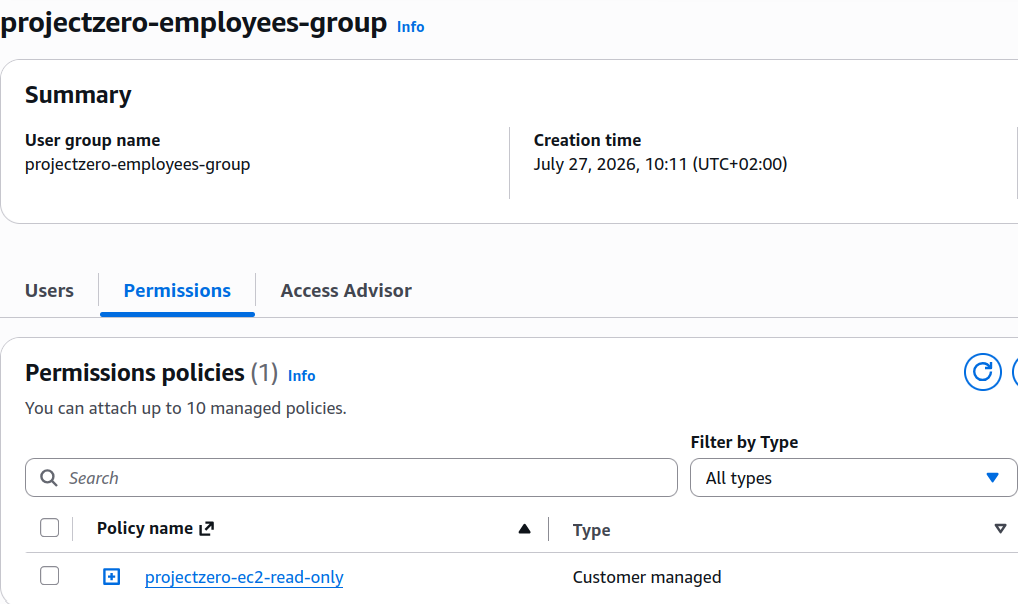Sort ascending by Policy name arrow

coord(525,529)
